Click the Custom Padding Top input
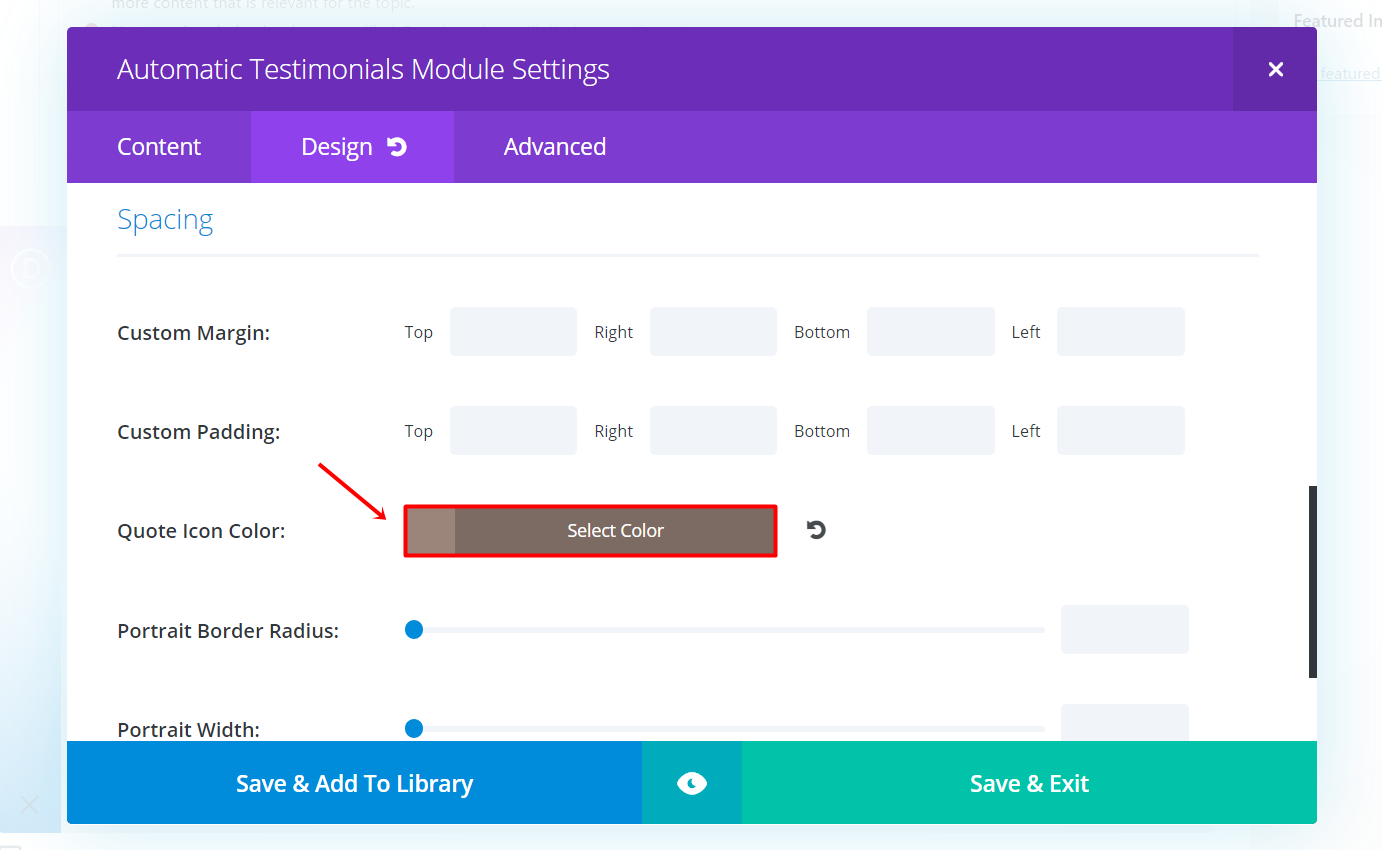Screen dimensions: 1382x850 [x=513, y=431]
